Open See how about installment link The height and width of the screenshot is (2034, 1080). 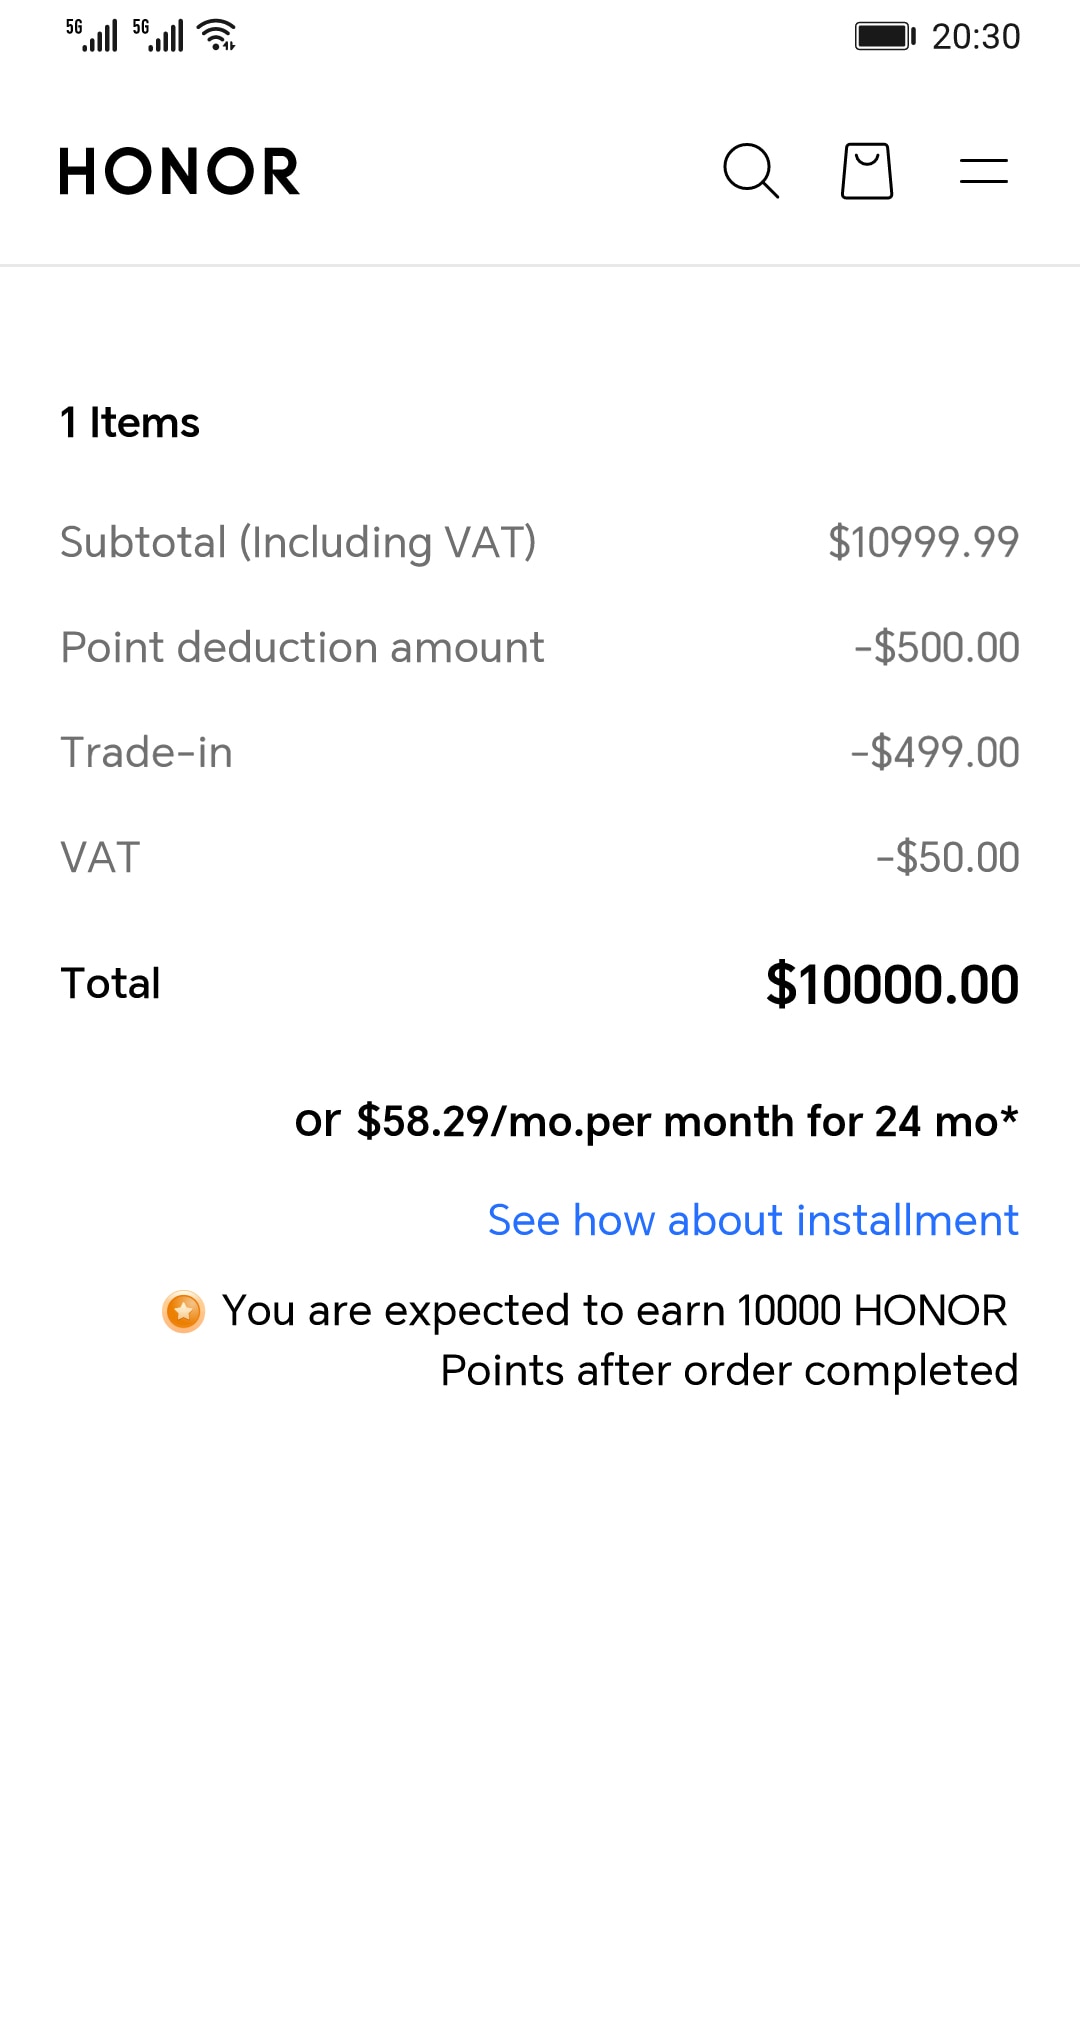pyautogui.click(x=753, y=1220)
